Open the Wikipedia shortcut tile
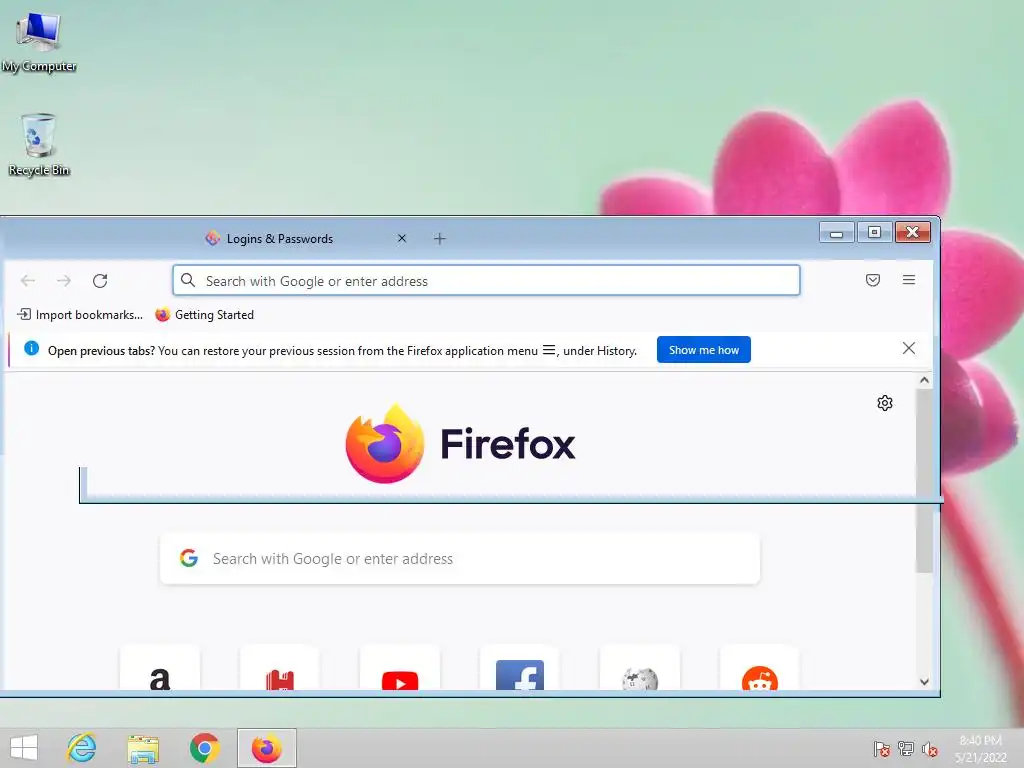Image resolution: width=1024 pixels, height=768 pixels. [640, 669]
